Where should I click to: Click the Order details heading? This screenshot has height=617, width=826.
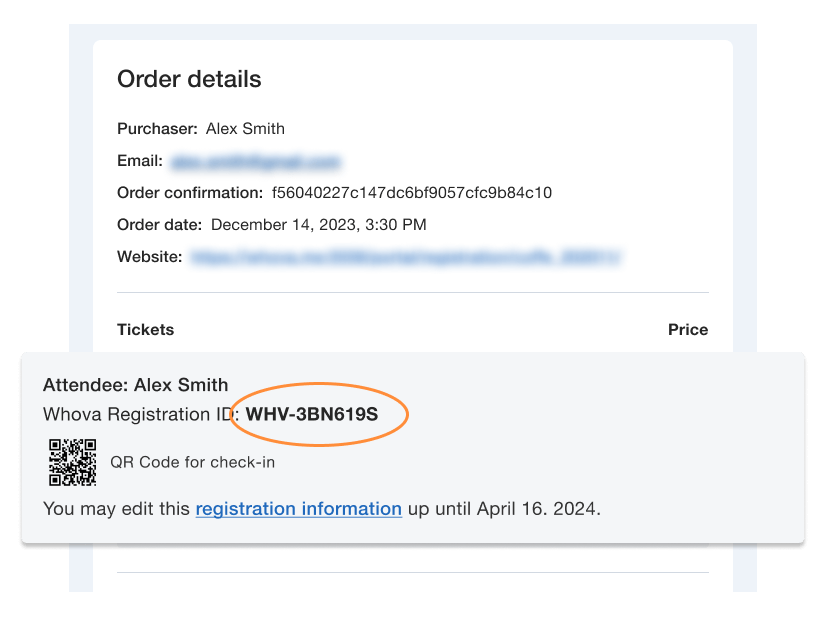click(x=189, y=80)
